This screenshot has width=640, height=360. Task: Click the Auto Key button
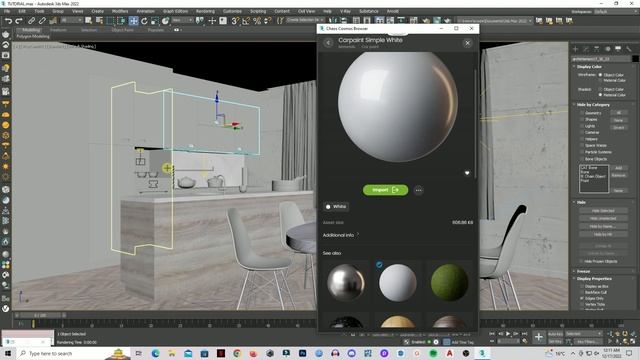[556, 334]
